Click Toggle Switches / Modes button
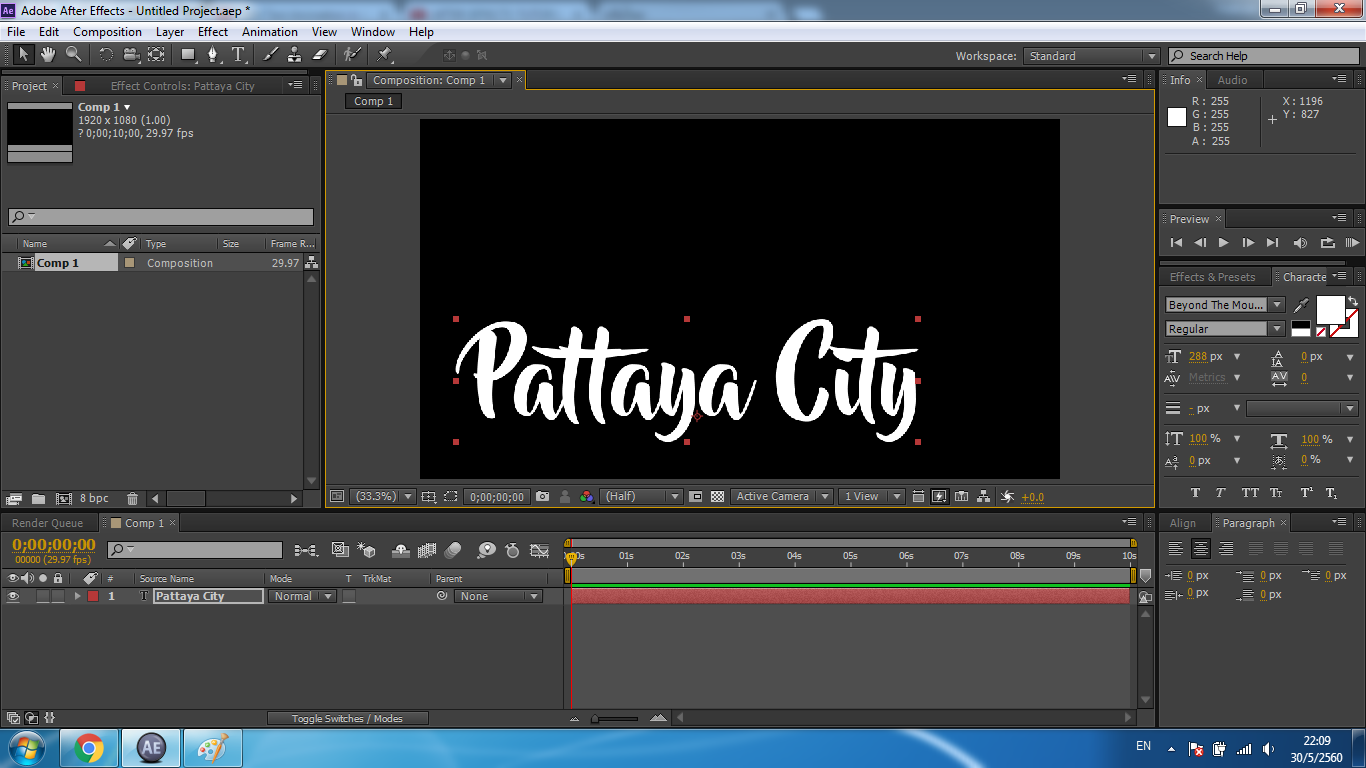Screen dimensions: 1366x768 347,718
